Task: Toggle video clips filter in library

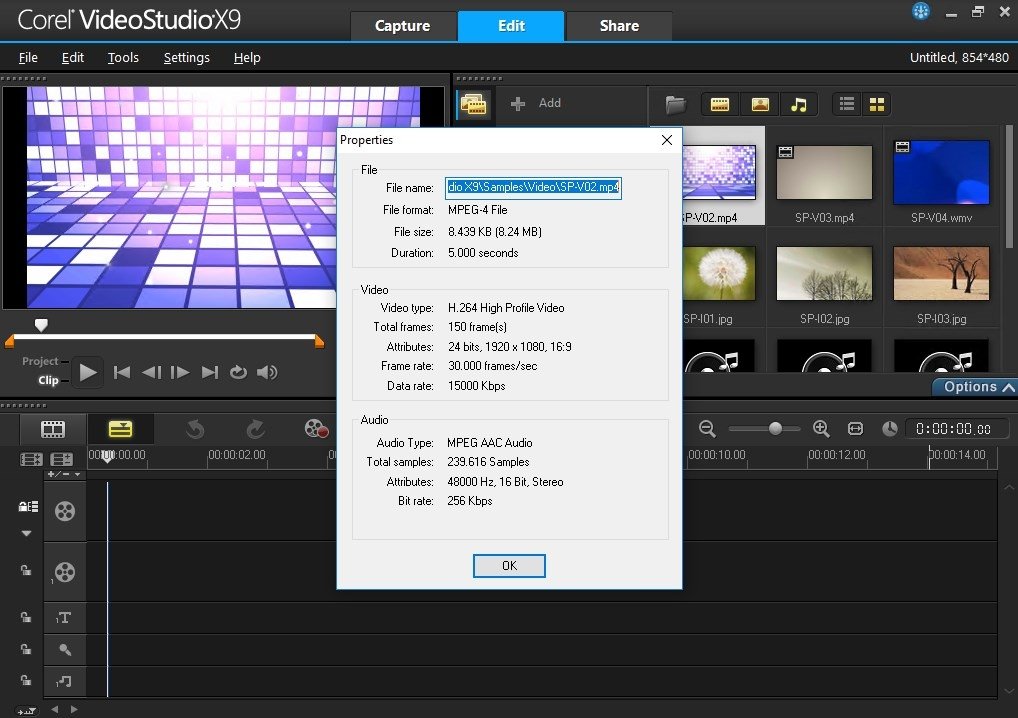Action: pos(719,104)
